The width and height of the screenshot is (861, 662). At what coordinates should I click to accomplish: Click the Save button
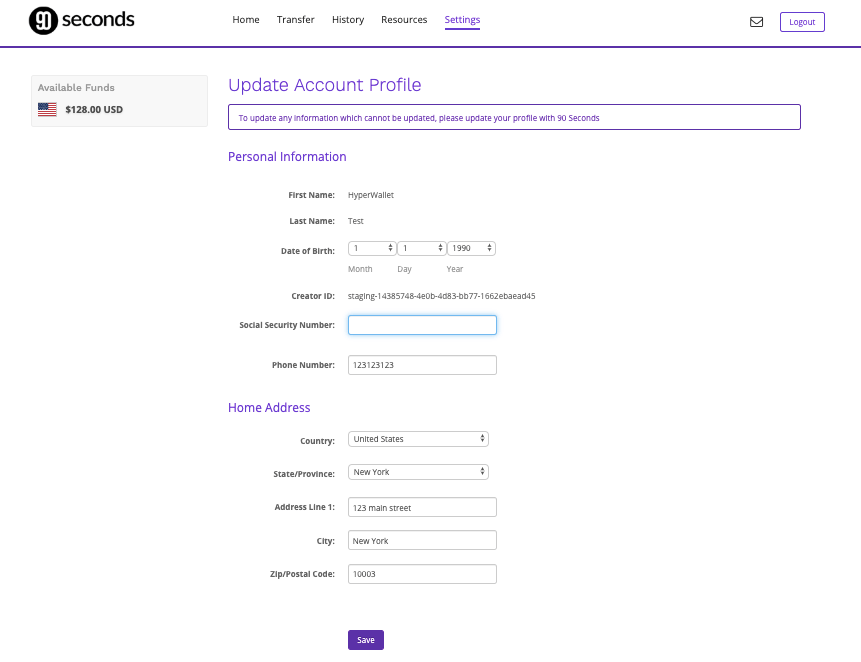coord(365,639)
